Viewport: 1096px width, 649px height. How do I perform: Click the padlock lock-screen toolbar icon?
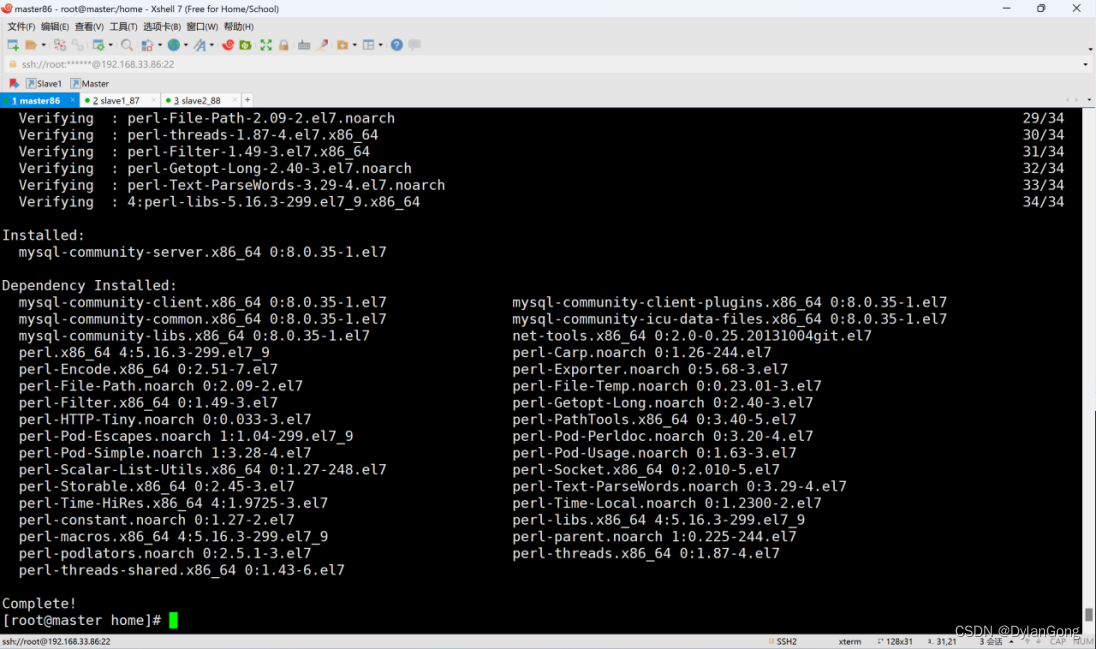click(x=284, y=45)
